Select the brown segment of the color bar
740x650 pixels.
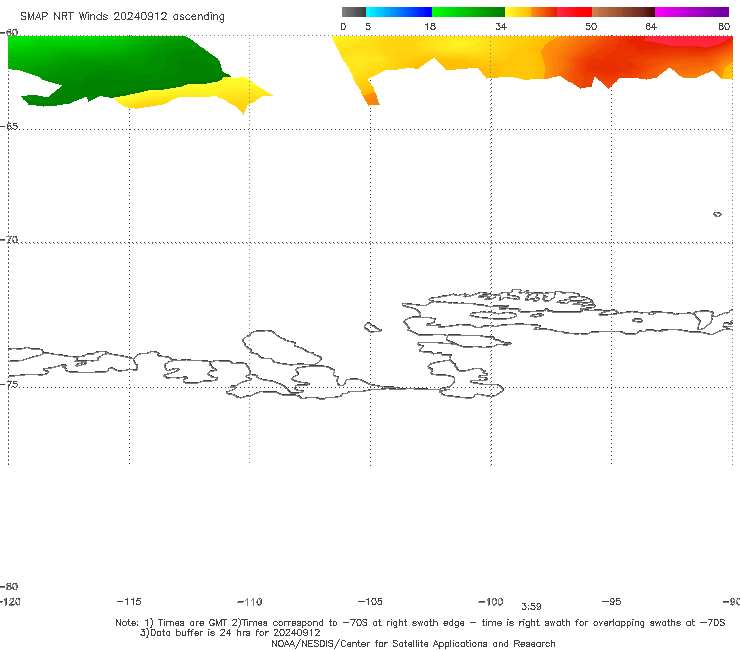pos(623,12)
